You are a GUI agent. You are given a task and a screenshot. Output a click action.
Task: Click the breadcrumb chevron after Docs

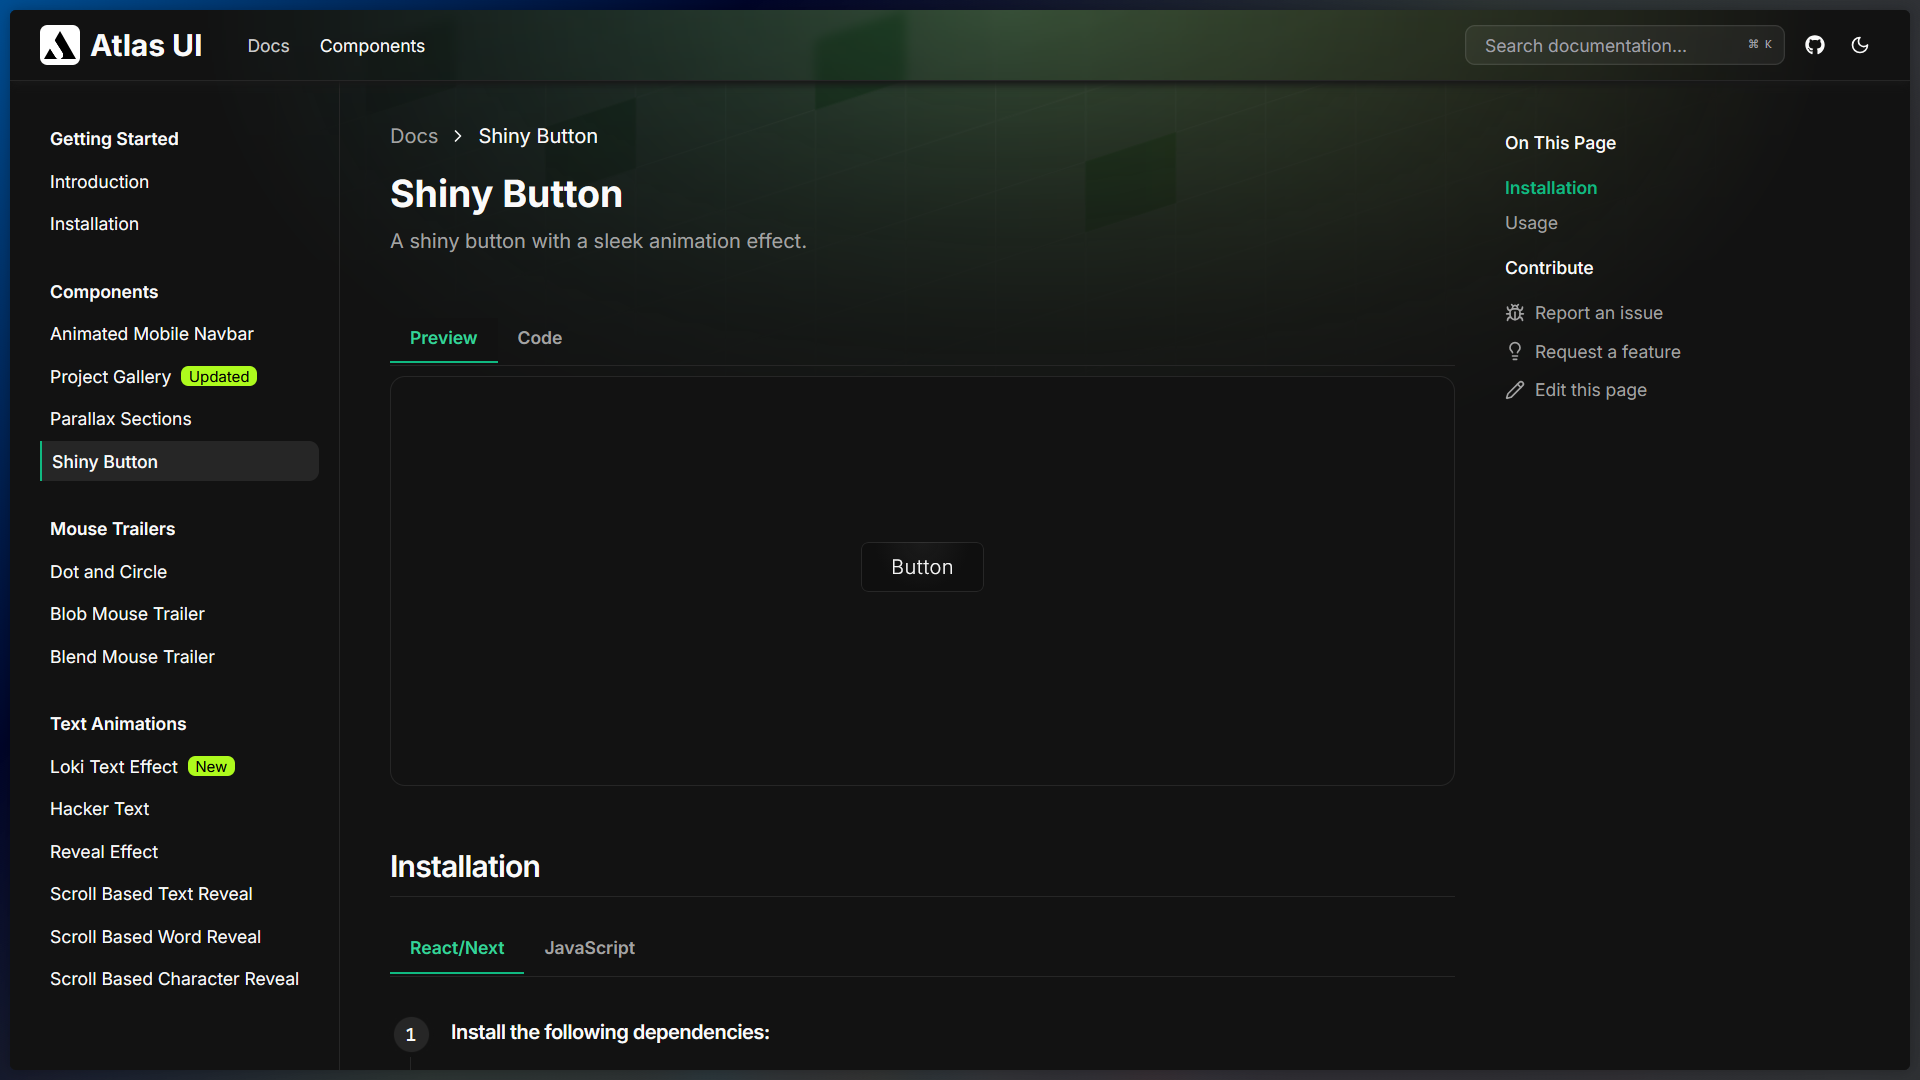pyautogui.click(x=458, y=136)
